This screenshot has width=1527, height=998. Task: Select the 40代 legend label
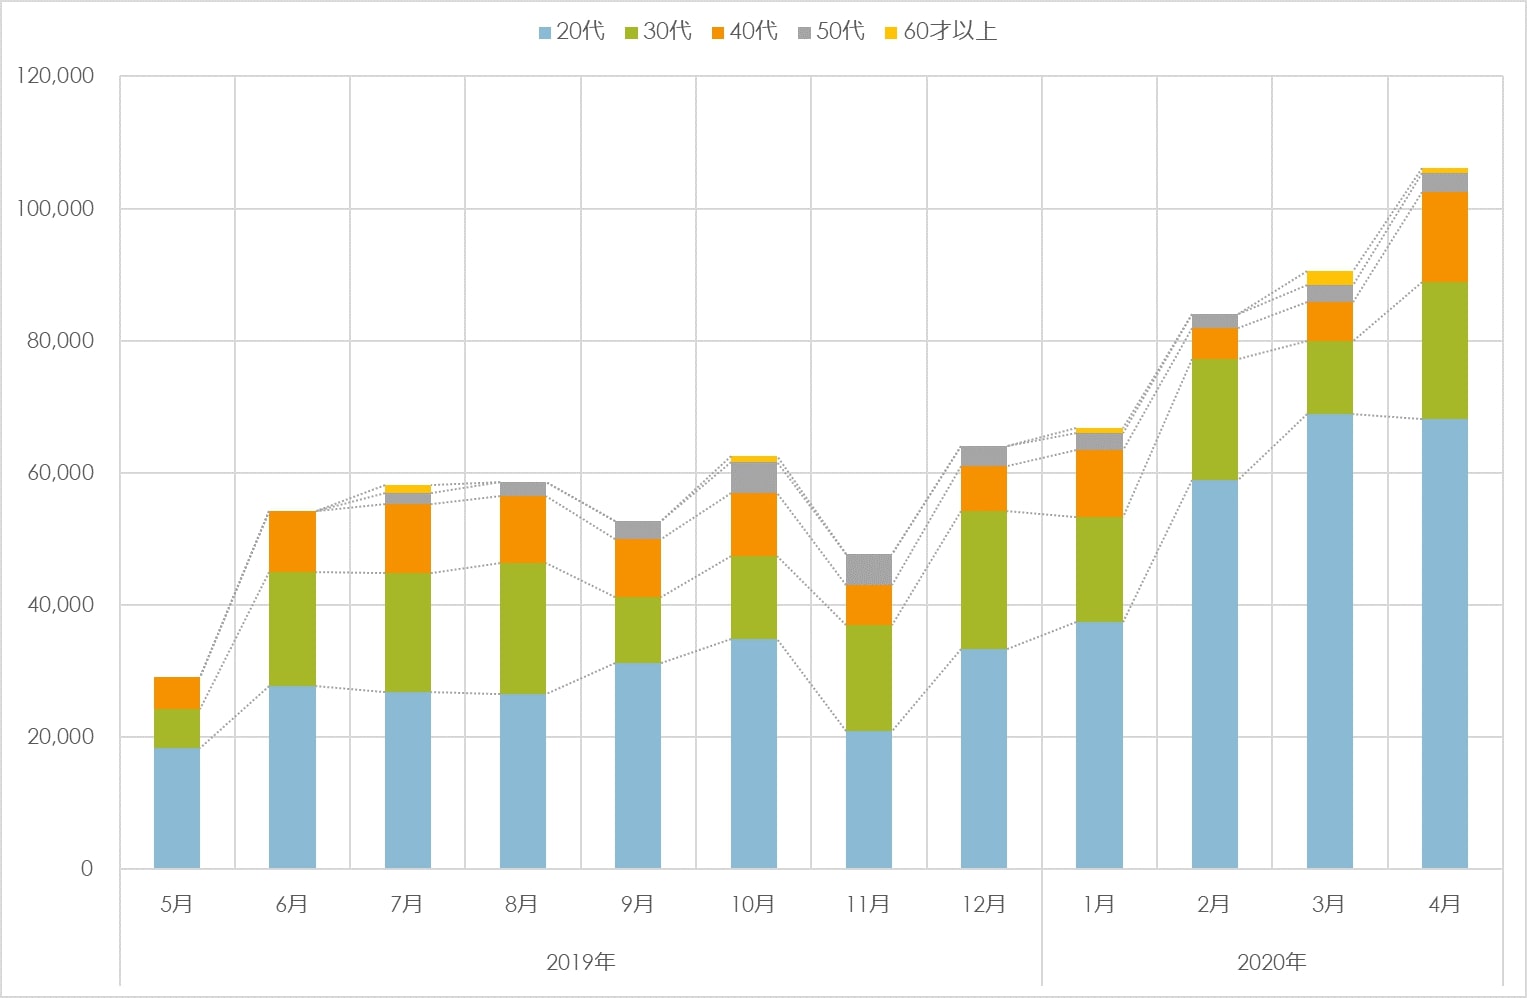(x=754, y=32)
